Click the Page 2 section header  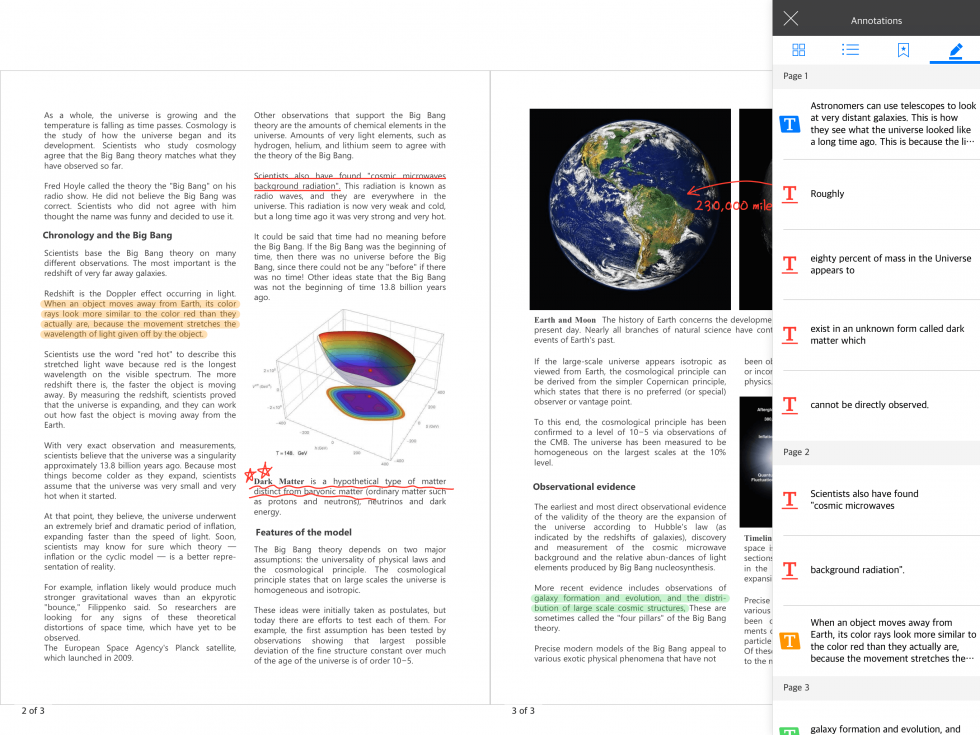tap(876, 452)
